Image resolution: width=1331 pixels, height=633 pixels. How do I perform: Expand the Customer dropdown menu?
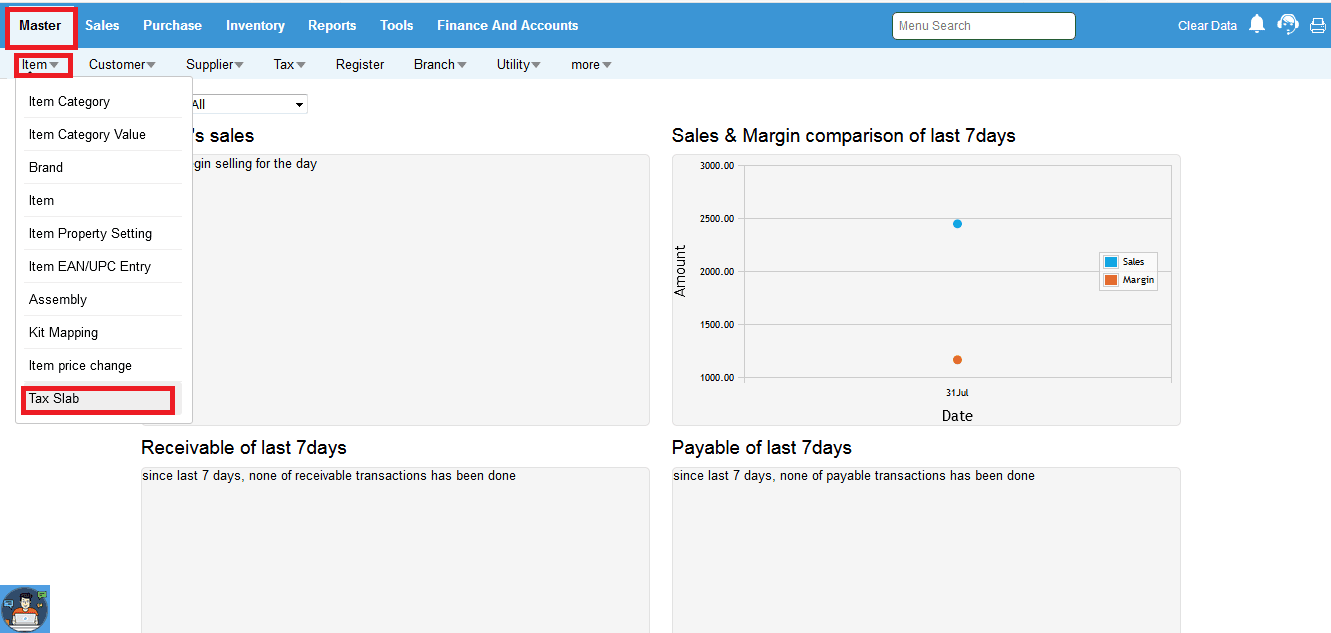pos(122,65)
